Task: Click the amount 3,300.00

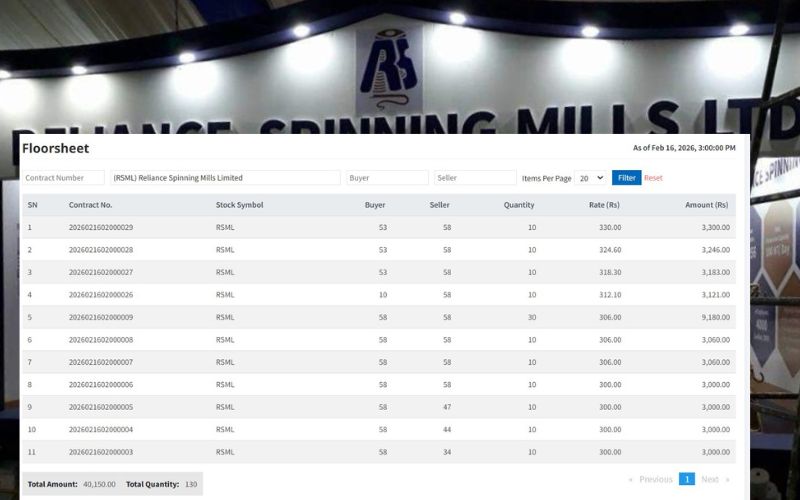Action: click(x=716, y=227)
